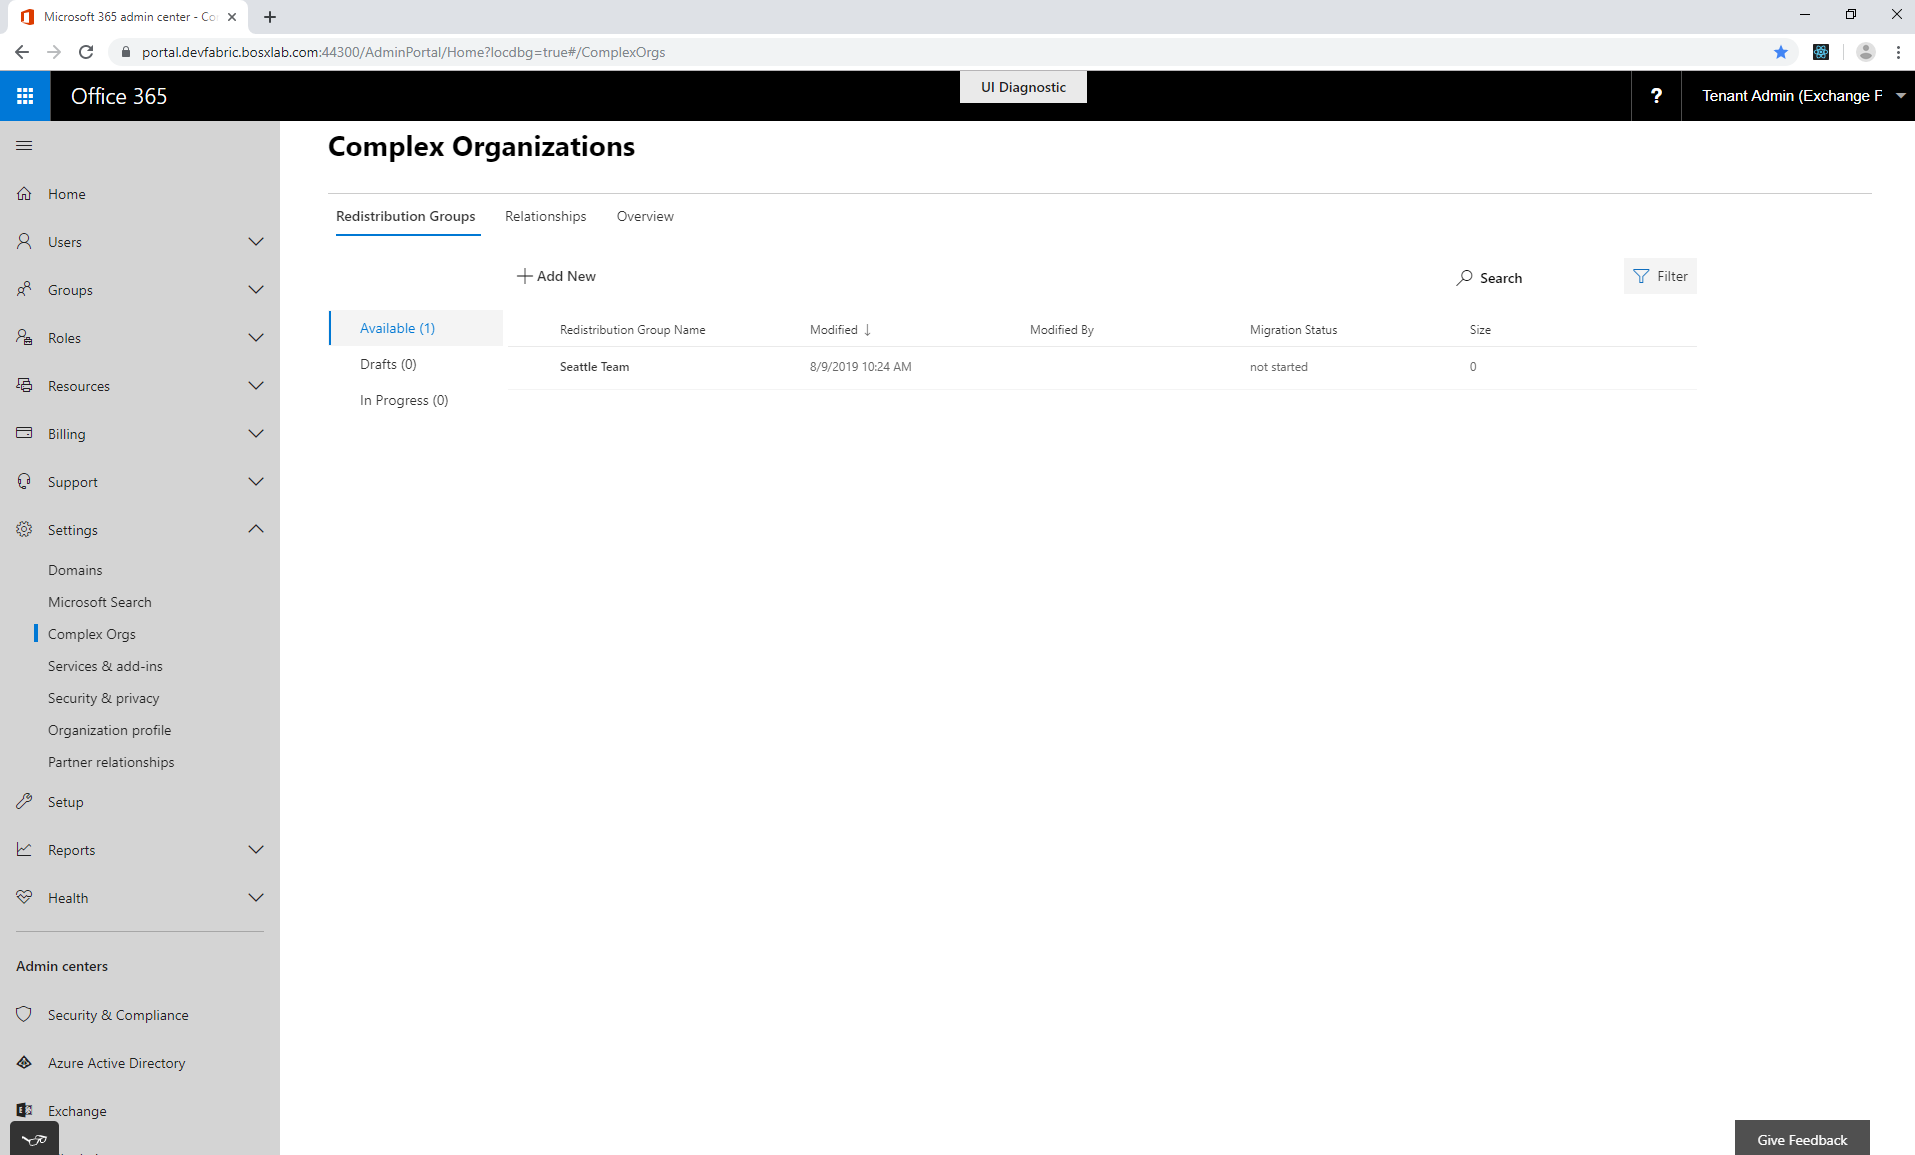Click the magnifier icon beside Search

coord(1464,278)
